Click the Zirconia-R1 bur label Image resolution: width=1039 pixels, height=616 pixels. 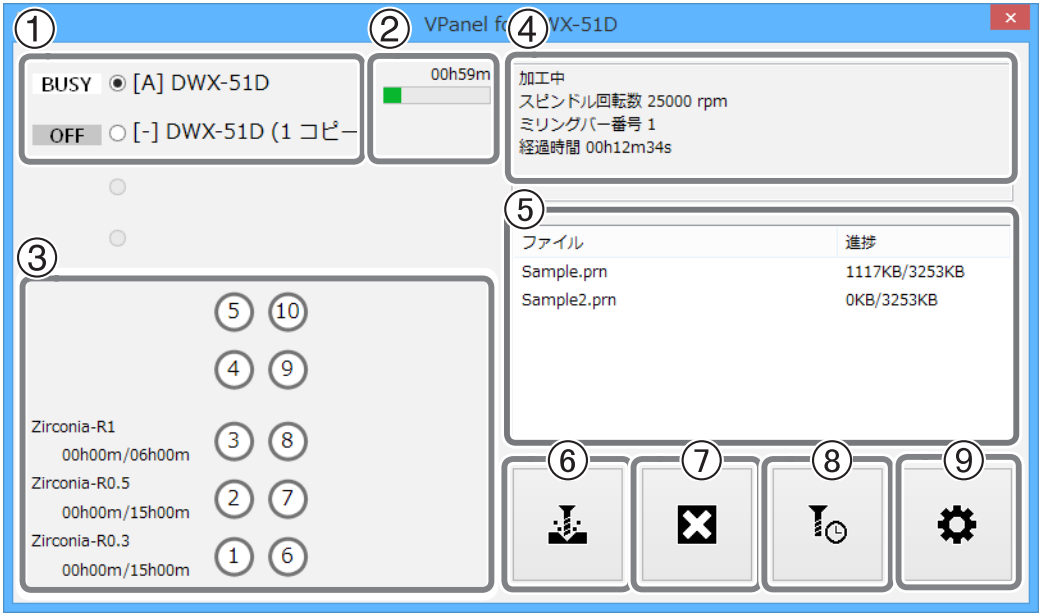coord(73,427)
